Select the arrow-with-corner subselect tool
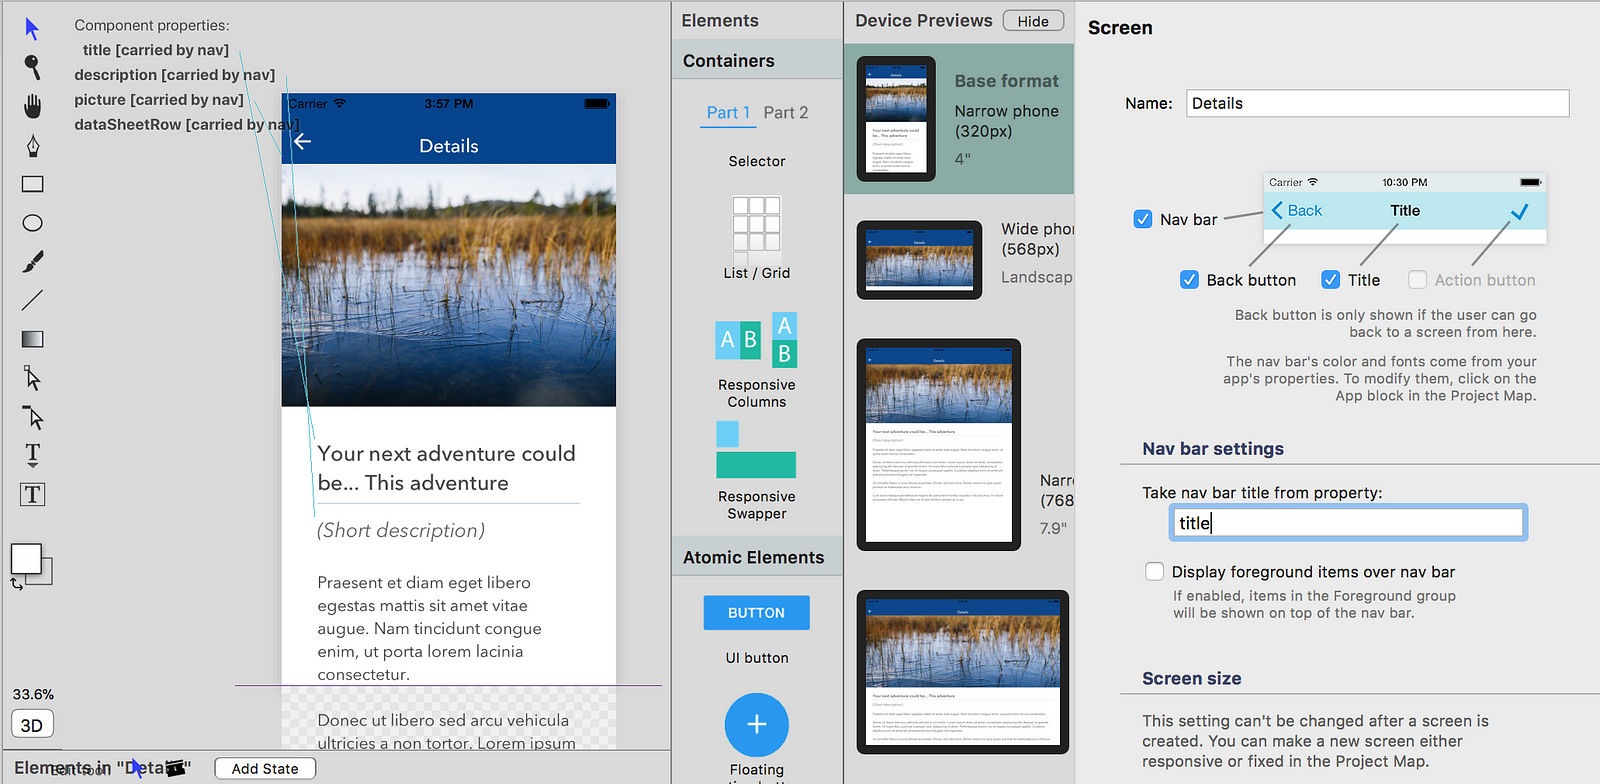 (32, 417)
